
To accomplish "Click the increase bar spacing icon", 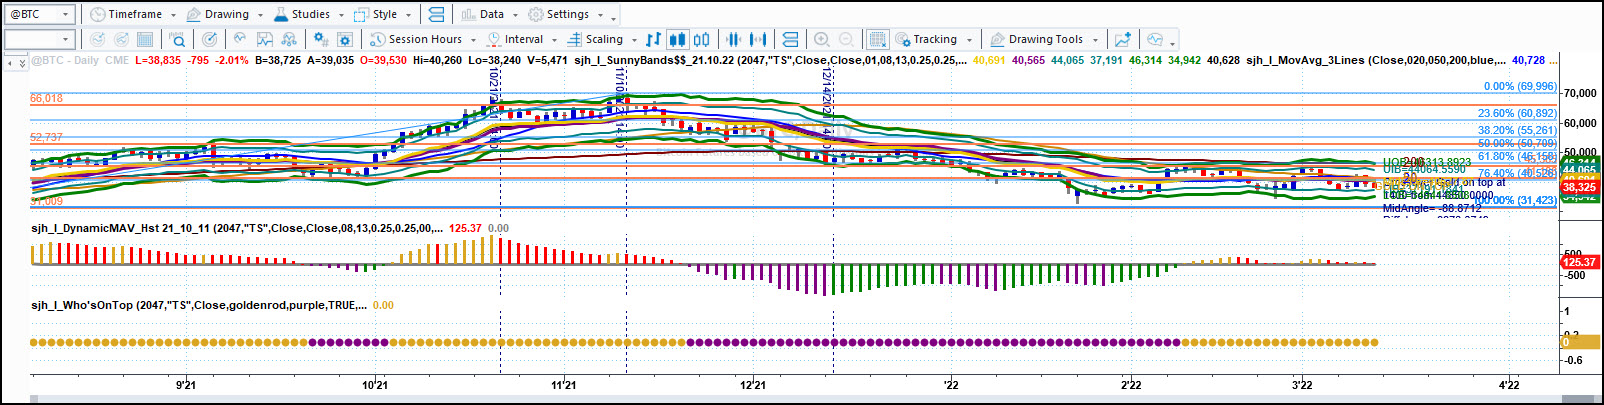I will tap(758, 39).
